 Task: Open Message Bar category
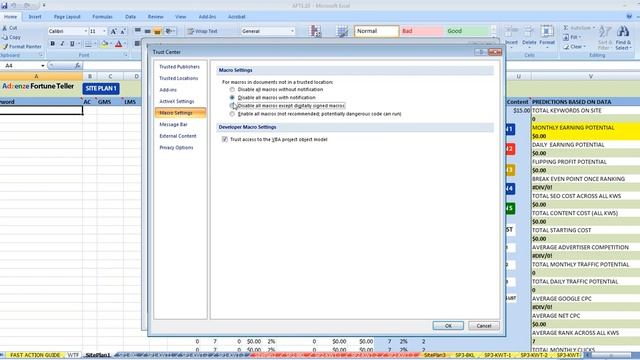click(x=173, y=124)
